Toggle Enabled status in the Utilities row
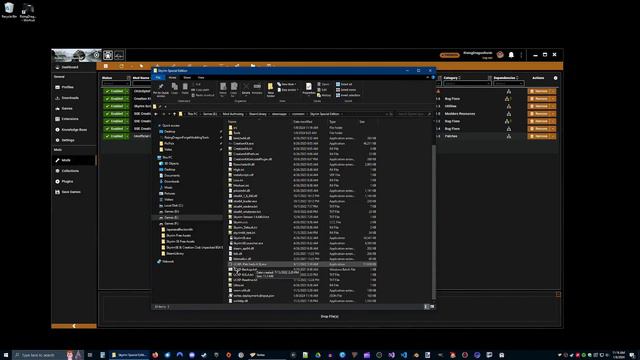 click(x=116, y=106)
